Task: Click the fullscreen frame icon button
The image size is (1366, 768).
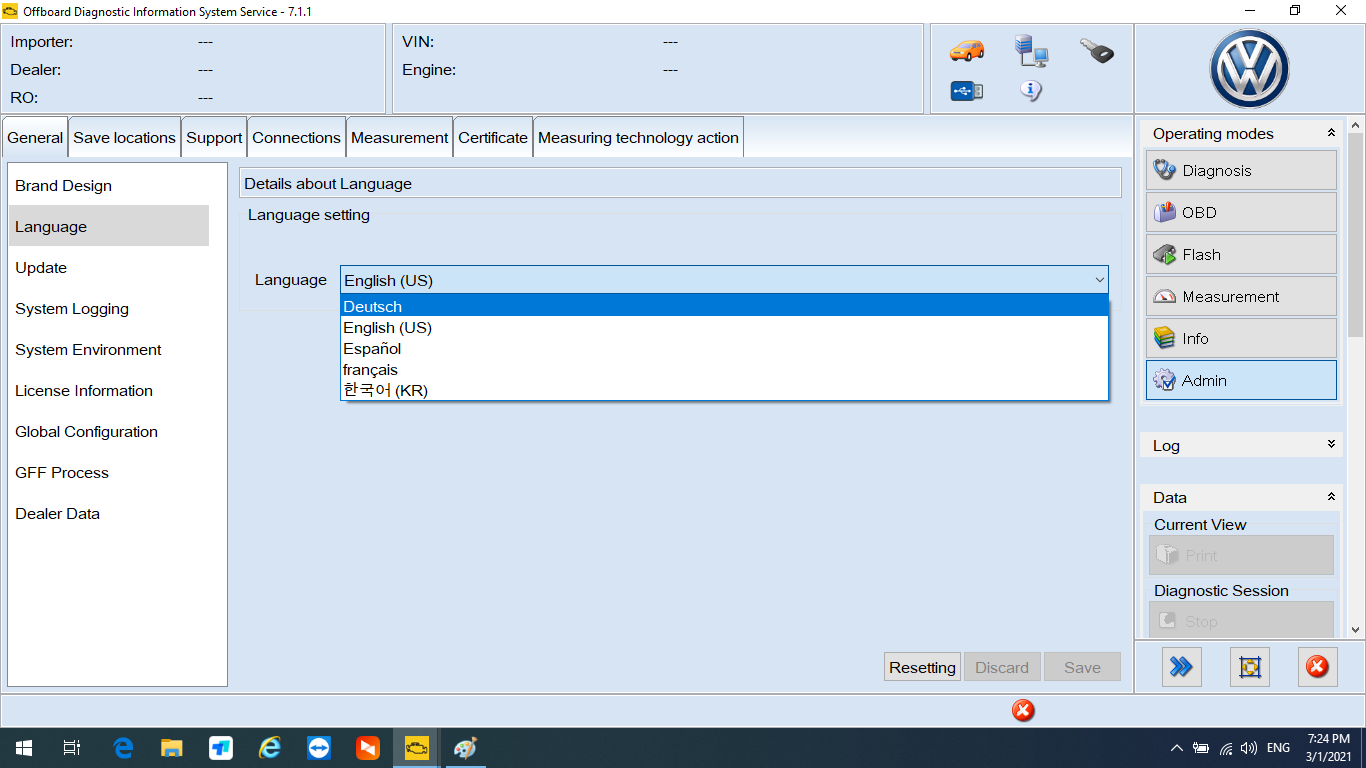Action: 1249,667
